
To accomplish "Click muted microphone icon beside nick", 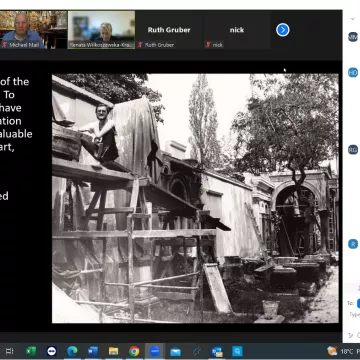I will pos(208,45).
